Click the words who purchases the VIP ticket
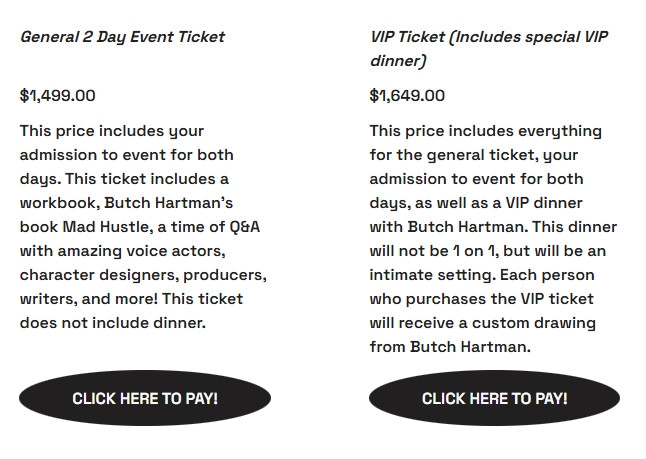This screenshot has height=459, width=646. coord(481,299)
